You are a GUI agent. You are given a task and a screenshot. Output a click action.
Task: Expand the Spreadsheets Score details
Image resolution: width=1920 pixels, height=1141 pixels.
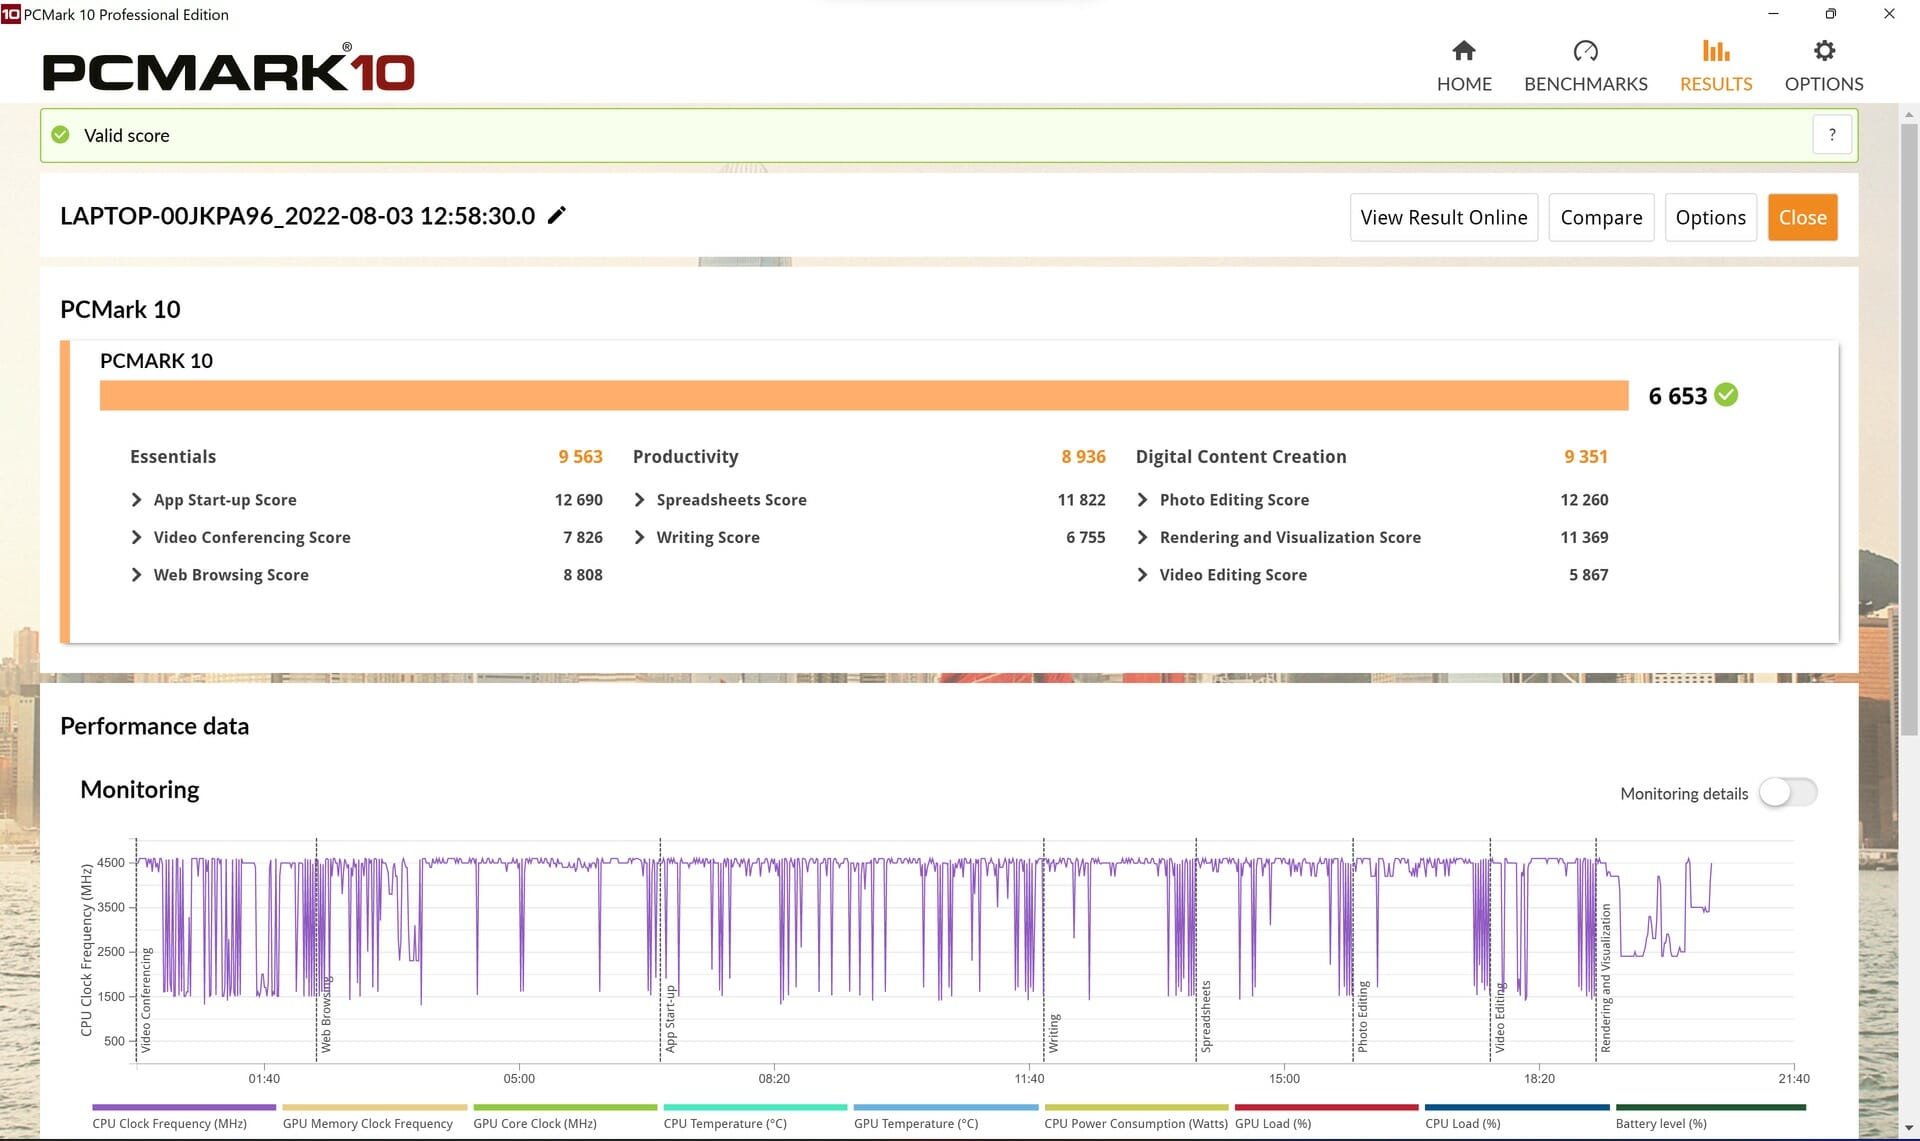(x=869, y=500)
